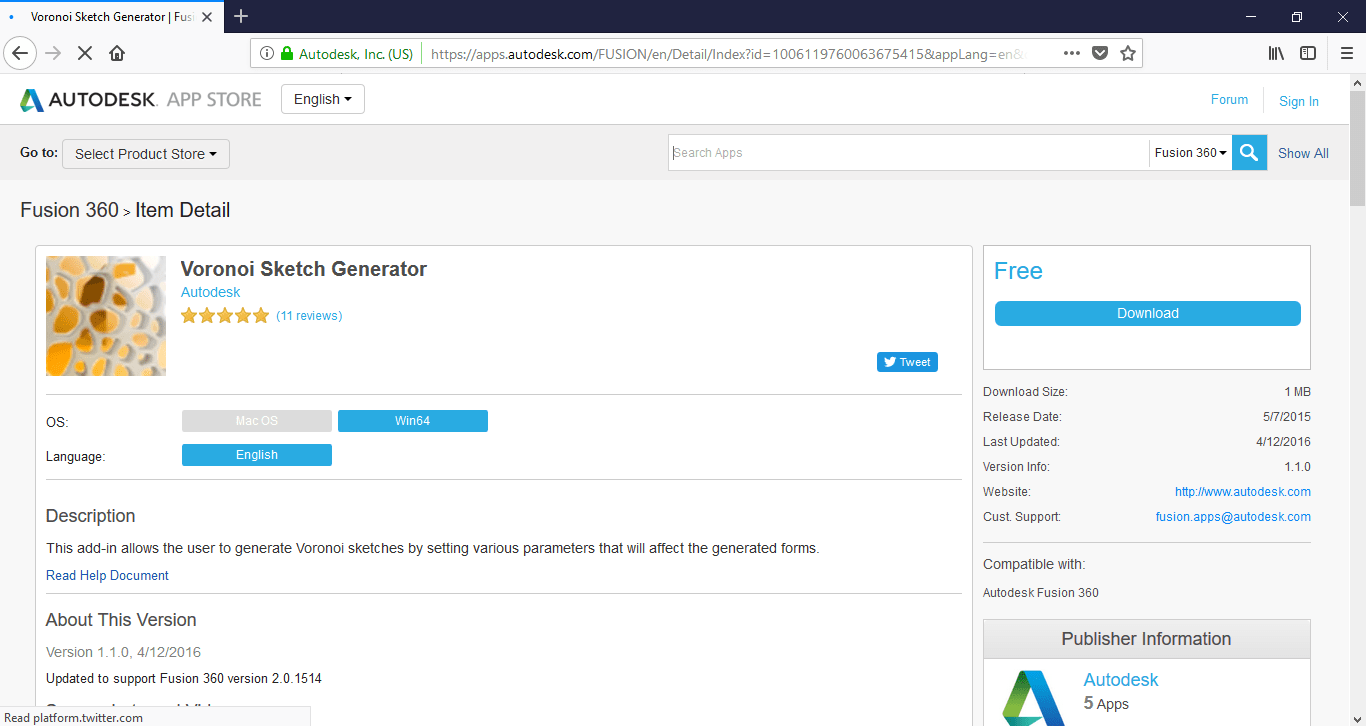The image size is (1366, 726).
Task: Visit the http://www.autodesk.com website link
Action: 1243,492
